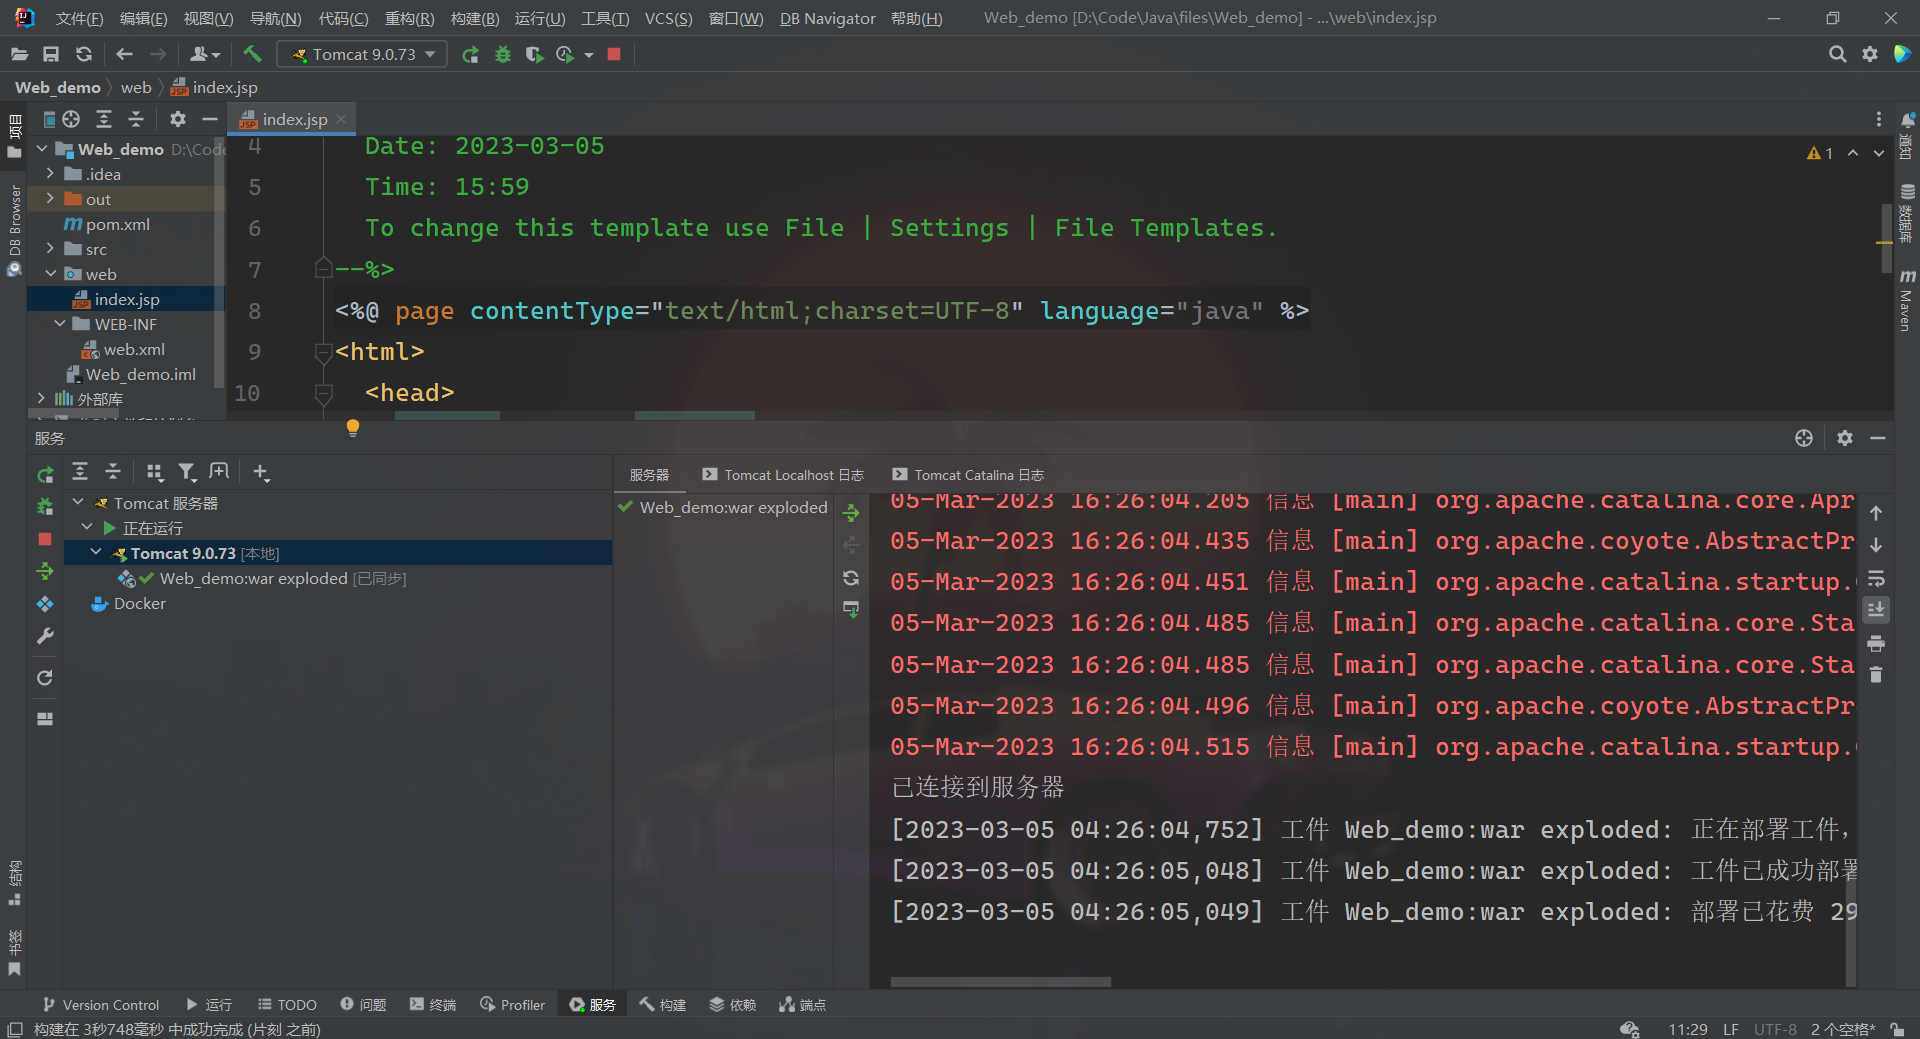1920x1039 pixels.
Task: Deploy all artifacts in Services sidebar
Action: click(x=45, y=571)
